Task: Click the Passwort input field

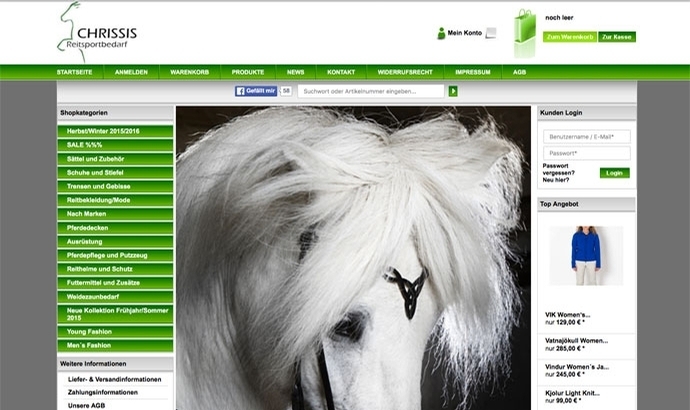Action: coord(587,153)
